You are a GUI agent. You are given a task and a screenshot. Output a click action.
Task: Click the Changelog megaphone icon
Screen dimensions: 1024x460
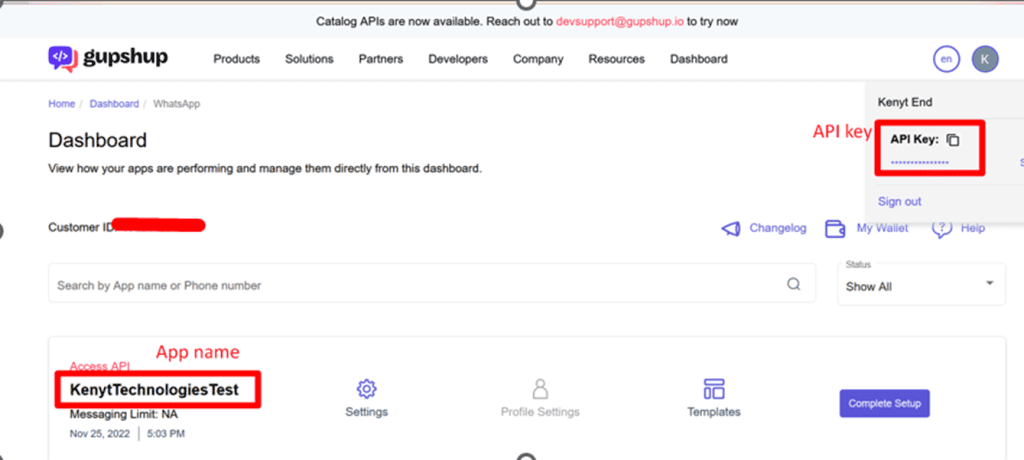[731, 229]
